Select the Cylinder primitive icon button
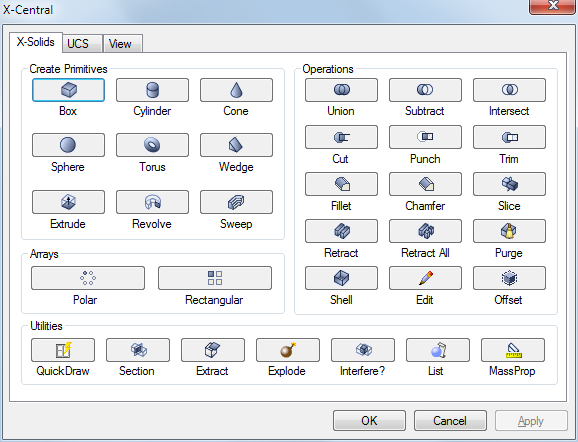 click(152, 90)
